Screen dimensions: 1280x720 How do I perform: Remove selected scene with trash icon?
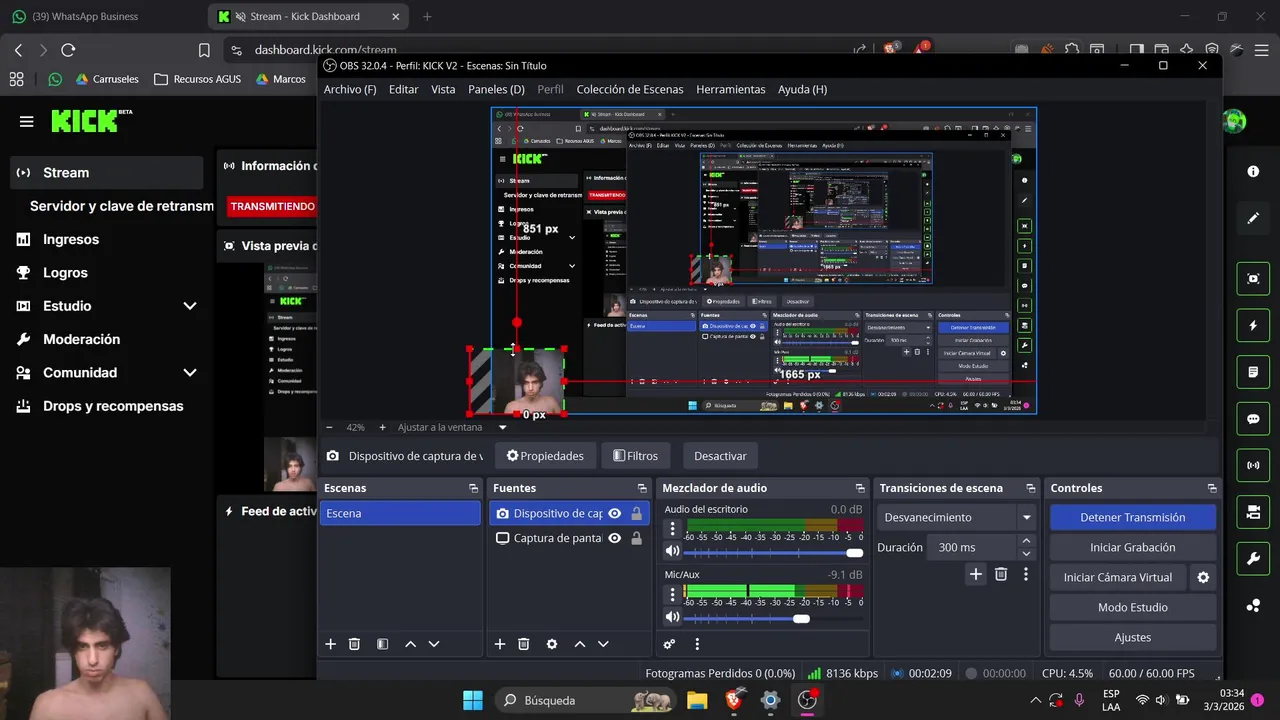coord(354,644)
